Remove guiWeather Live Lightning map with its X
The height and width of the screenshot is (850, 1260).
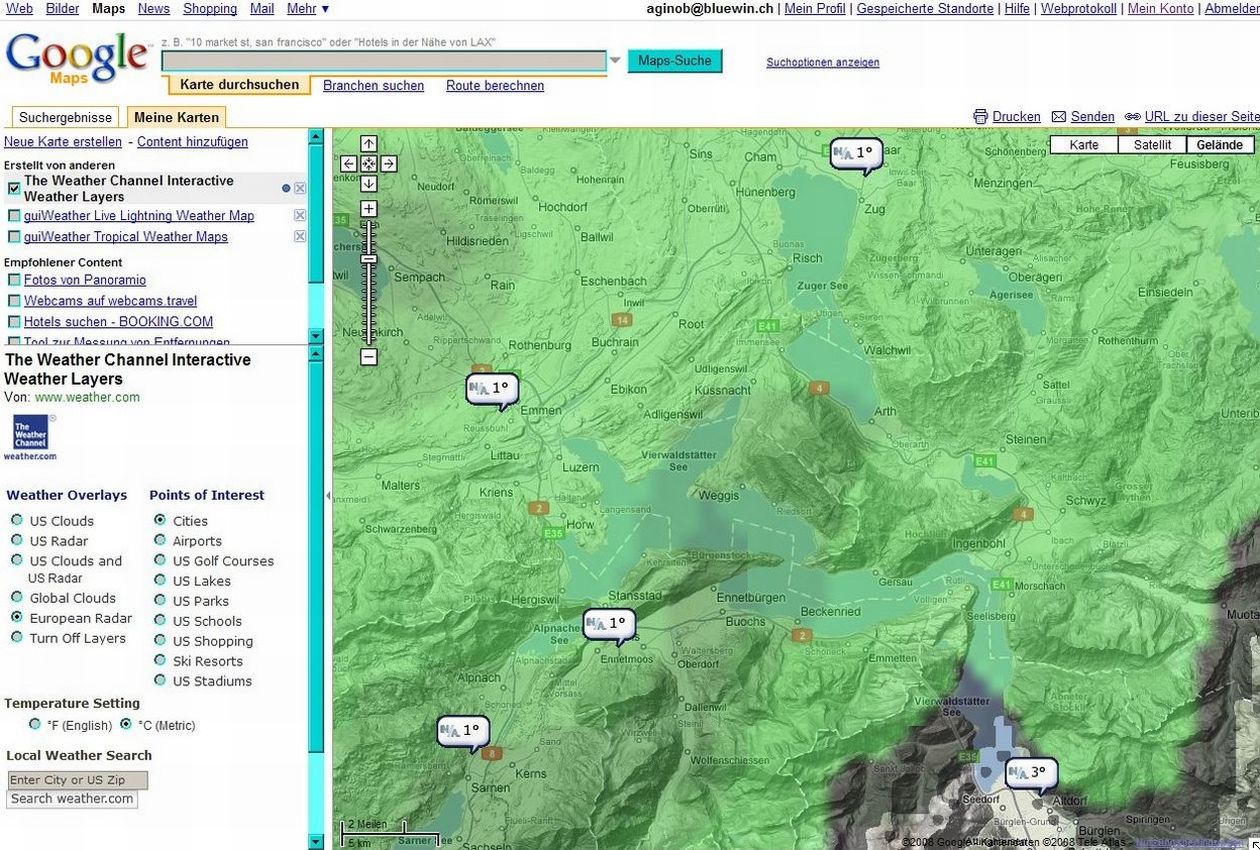click(x=300, y=215)
